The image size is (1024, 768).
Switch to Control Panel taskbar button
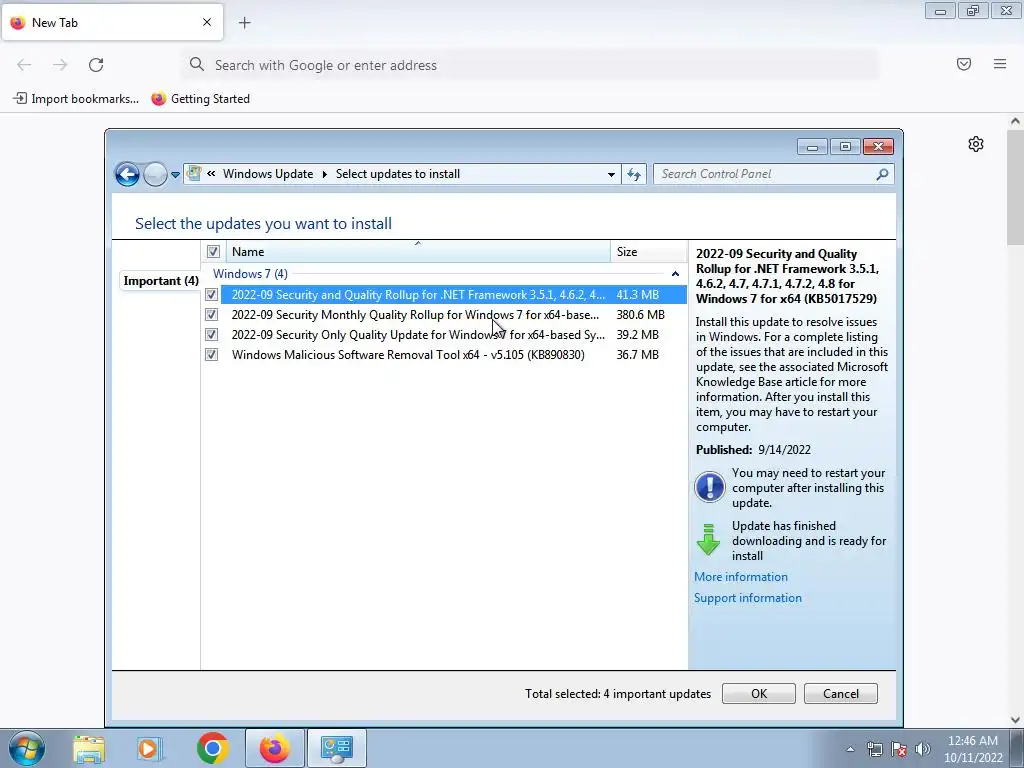(336, 748)
